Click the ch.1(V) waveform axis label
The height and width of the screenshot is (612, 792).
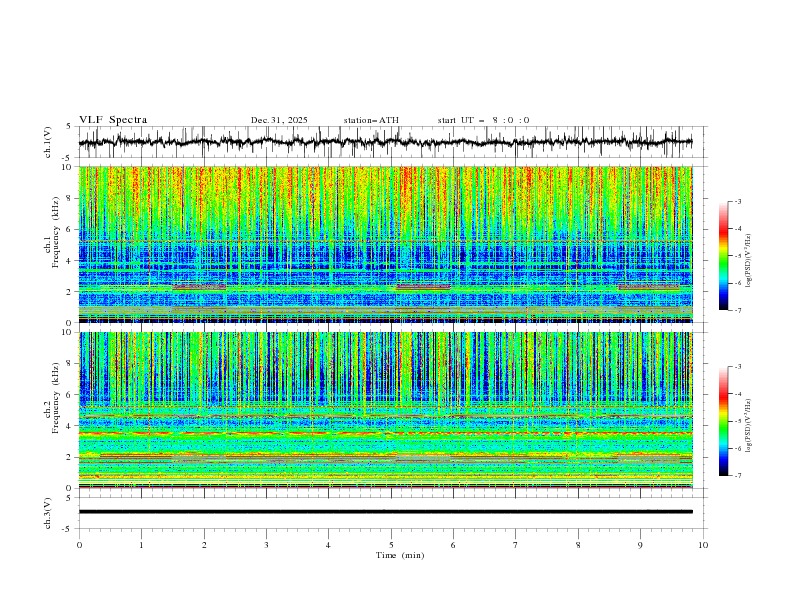49,142
